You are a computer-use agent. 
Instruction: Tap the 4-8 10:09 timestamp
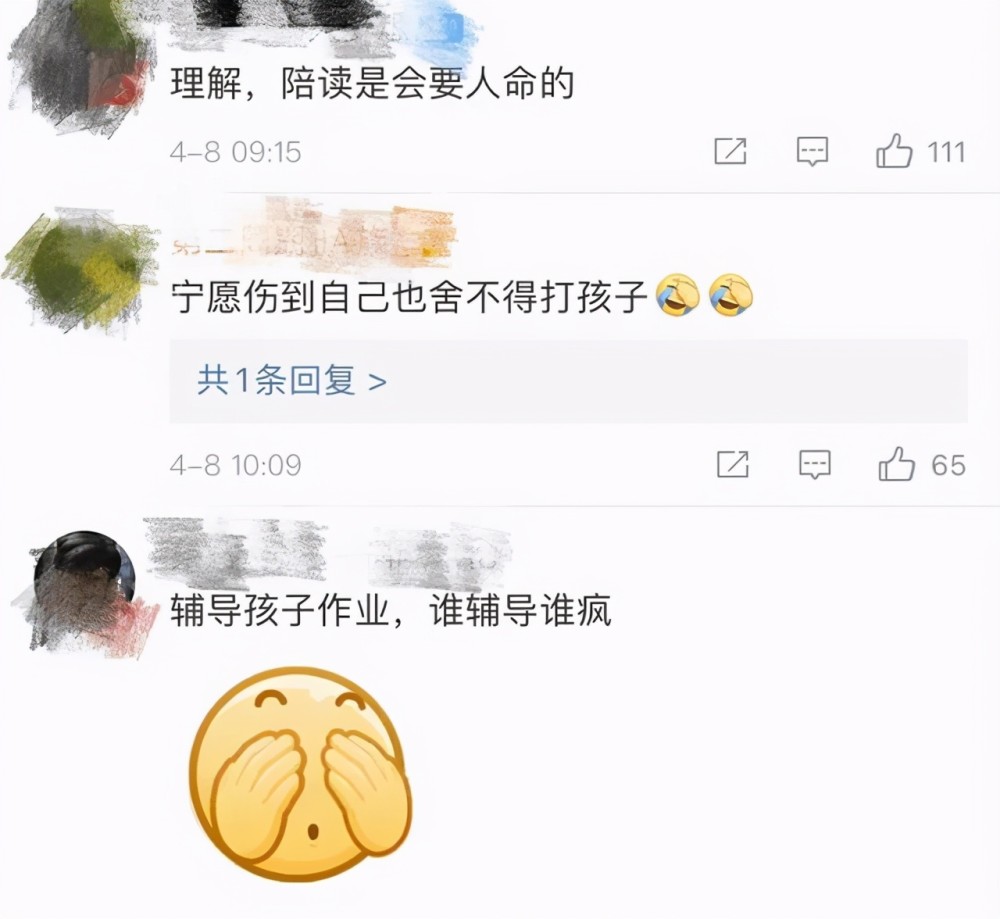(x=235, y=465)
